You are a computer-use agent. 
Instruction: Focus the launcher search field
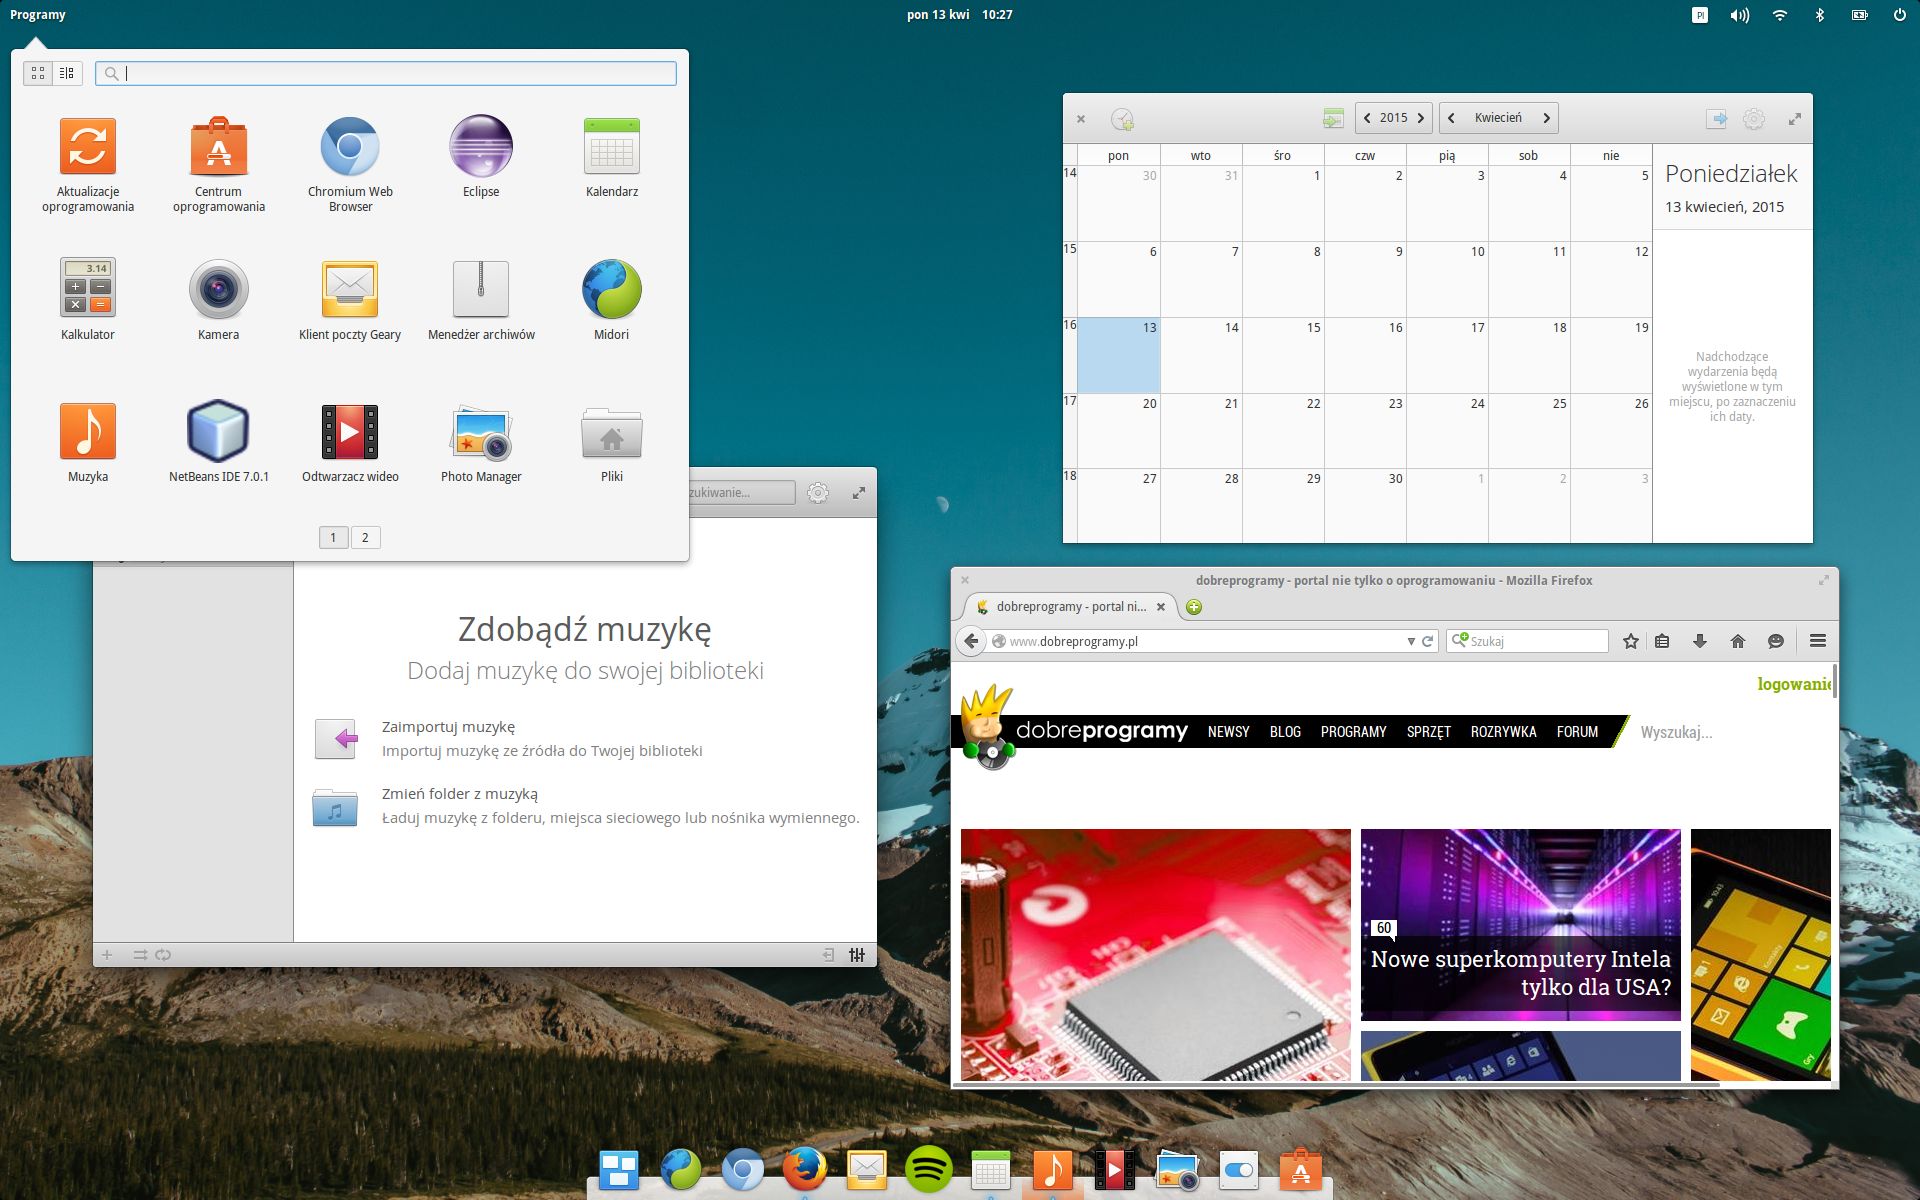click(x=386, y=73)
